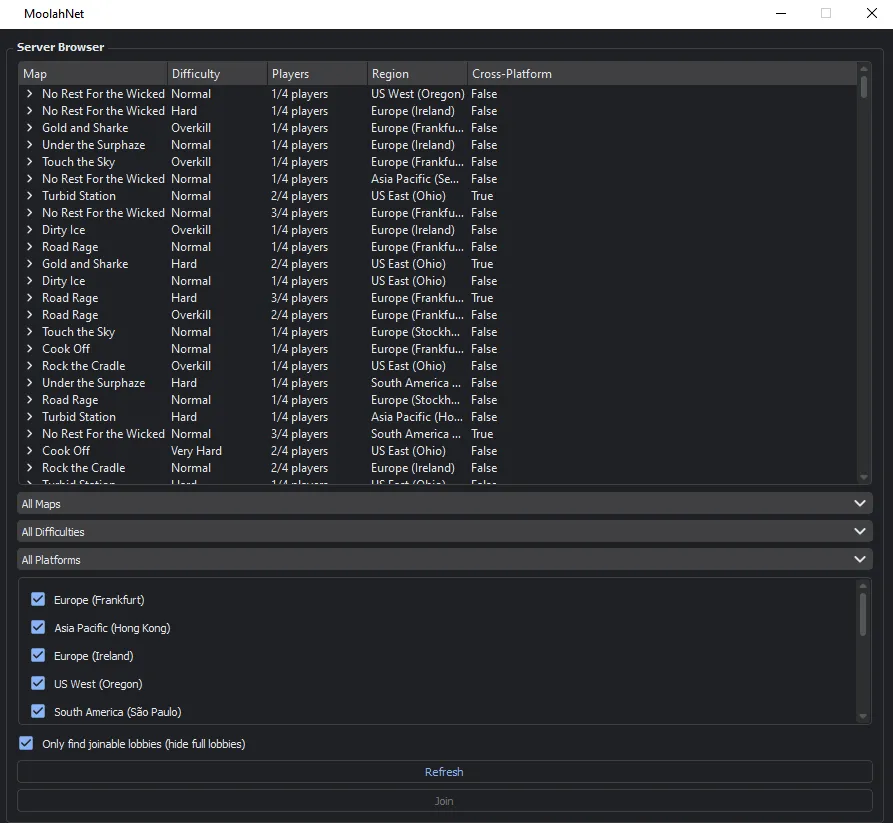Click the Join button
893x823 pixels.
coord(445,801)
